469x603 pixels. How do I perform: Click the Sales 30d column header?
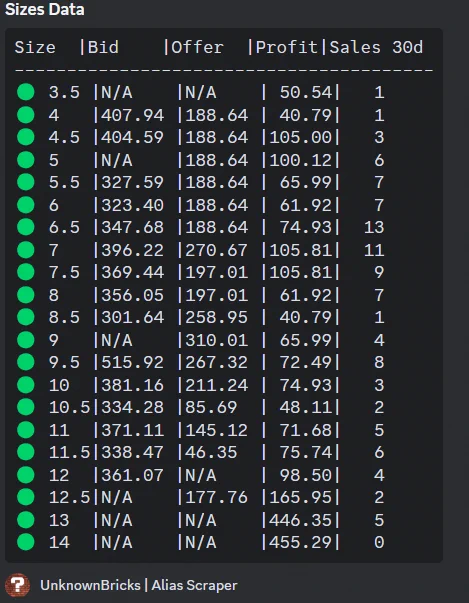(376, 48)
